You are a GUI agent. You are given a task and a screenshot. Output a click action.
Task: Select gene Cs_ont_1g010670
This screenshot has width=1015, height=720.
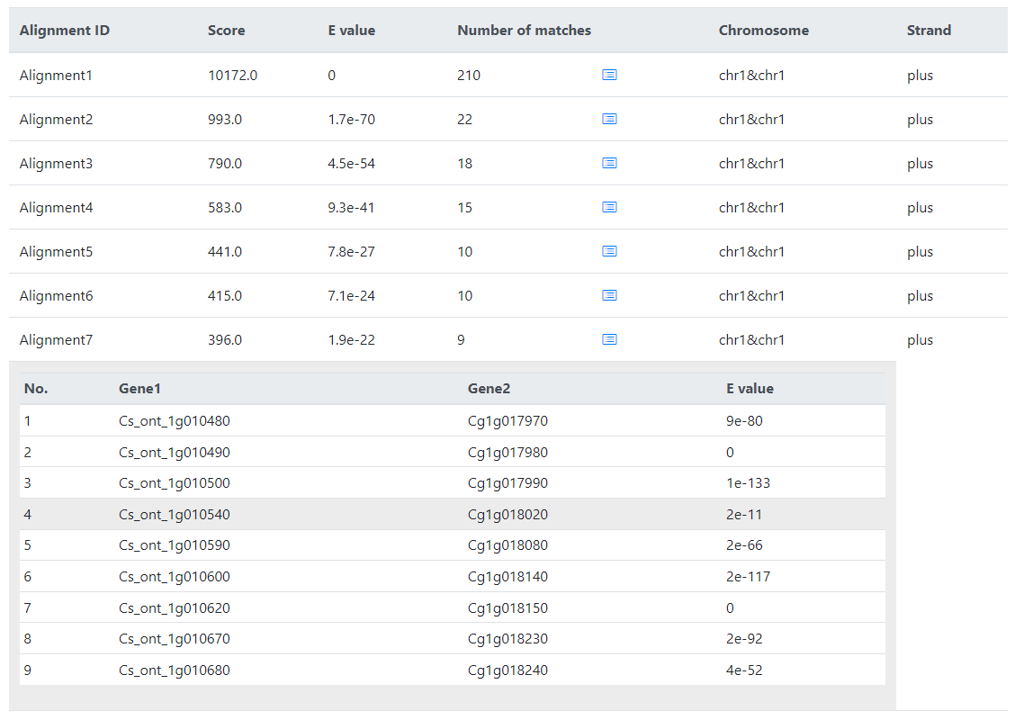tap(174, 638)
